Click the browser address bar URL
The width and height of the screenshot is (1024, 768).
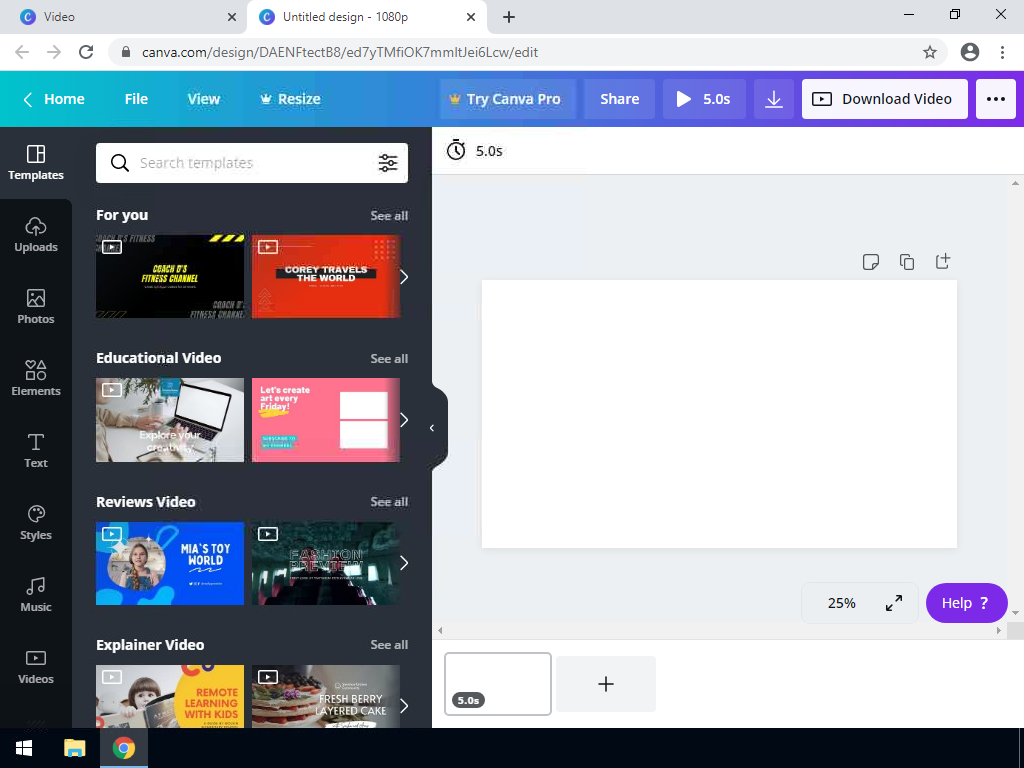click(x=340, y=52)
